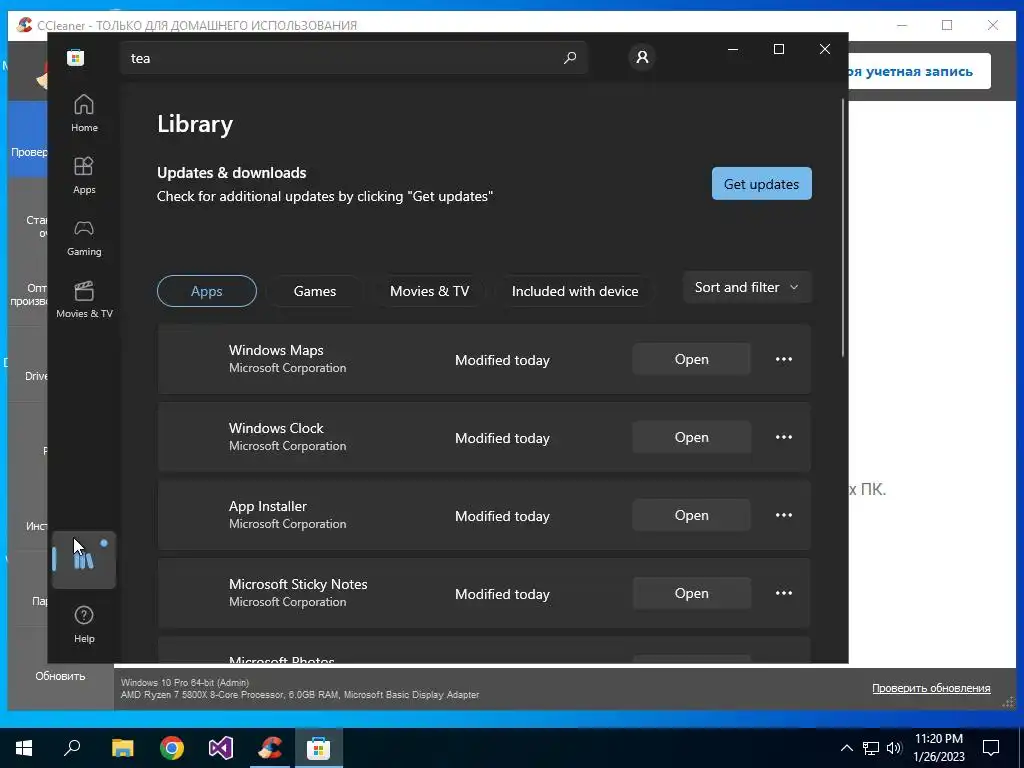This screenshot has width=1024, height=768.
Task: Switch to CCleaner in taskbar
Action: 270,748
